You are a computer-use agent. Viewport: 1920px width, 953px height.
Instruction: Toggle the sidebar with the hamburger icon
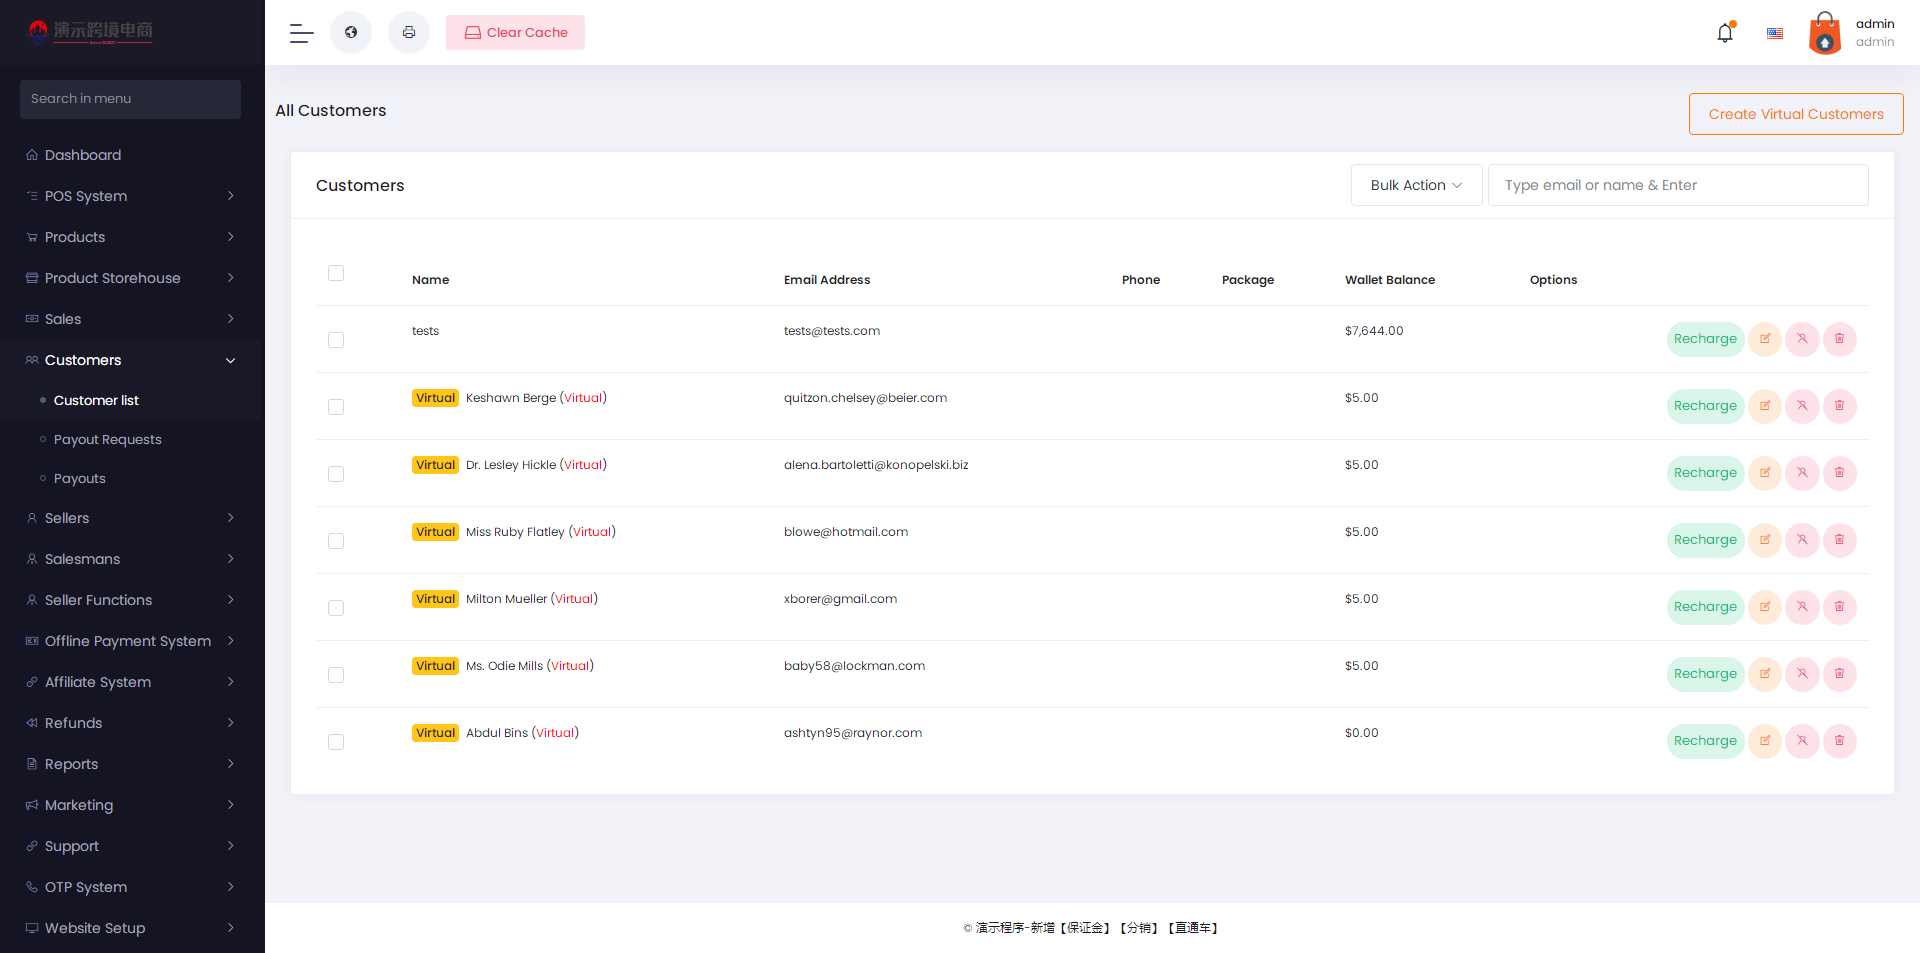[301, 33]
